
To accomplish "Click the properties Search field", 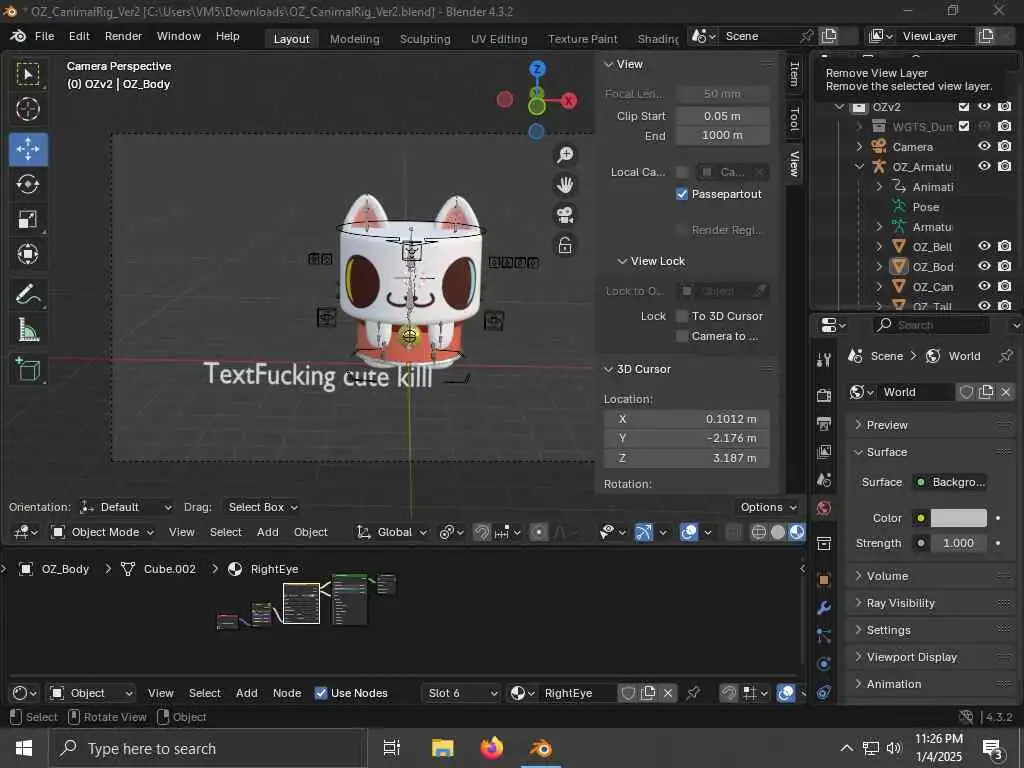I will (933, 325).
